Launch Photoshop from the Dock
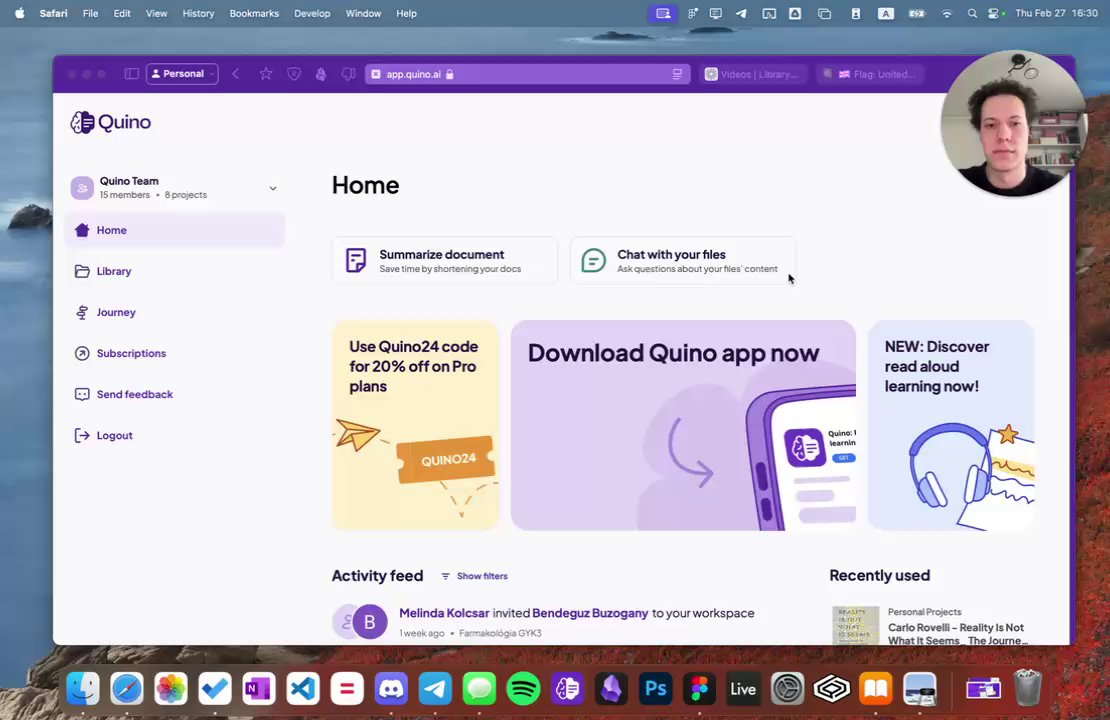This screenshot has width=1110, height=720. click(x=656, y=688)
